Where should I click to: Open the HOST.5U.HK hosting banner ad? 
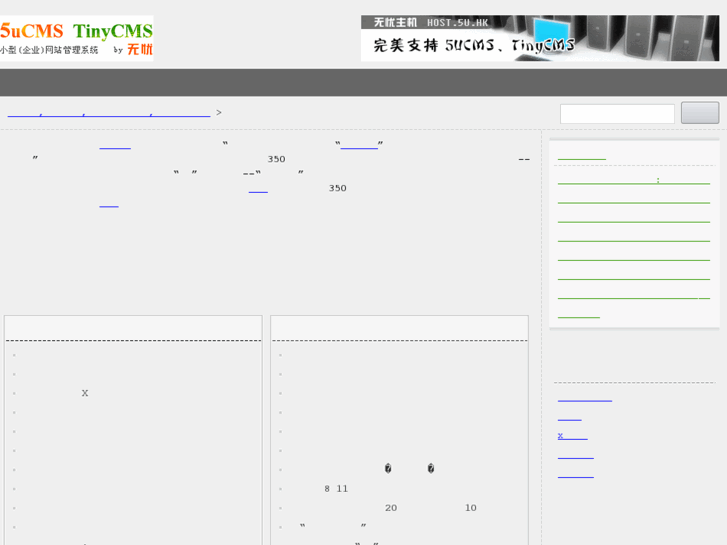coord(540,38)
